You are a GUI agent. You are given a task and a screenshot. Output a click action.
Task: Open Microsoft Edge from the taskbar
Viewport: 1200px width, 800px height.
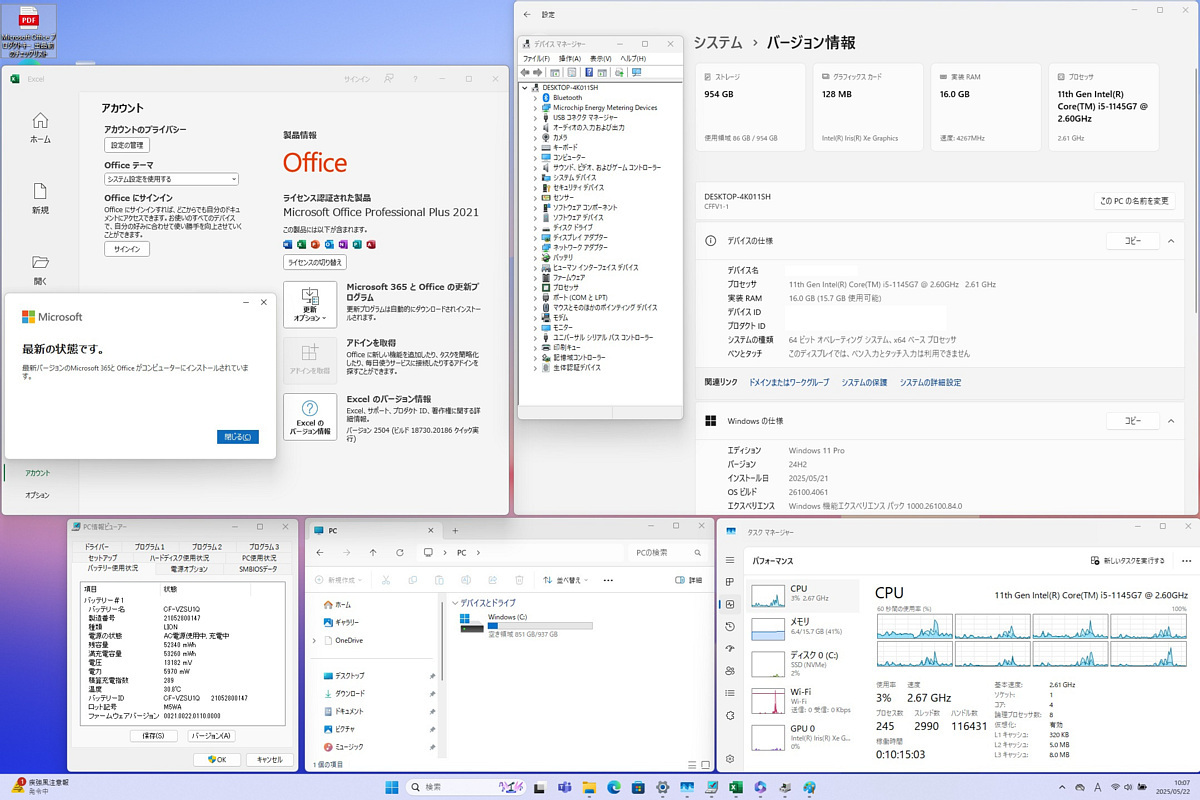[614, 787]
